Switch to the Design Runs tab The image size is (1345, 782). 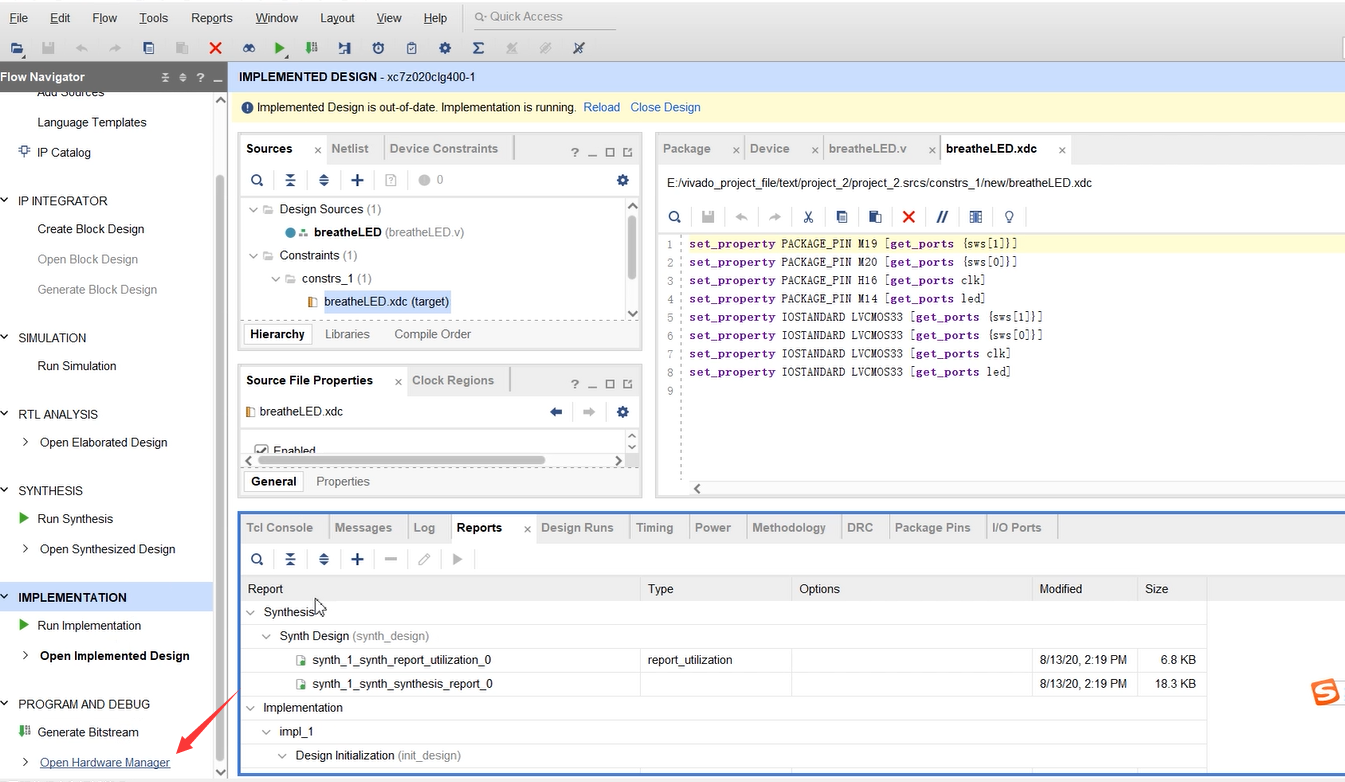coord(577,527)
